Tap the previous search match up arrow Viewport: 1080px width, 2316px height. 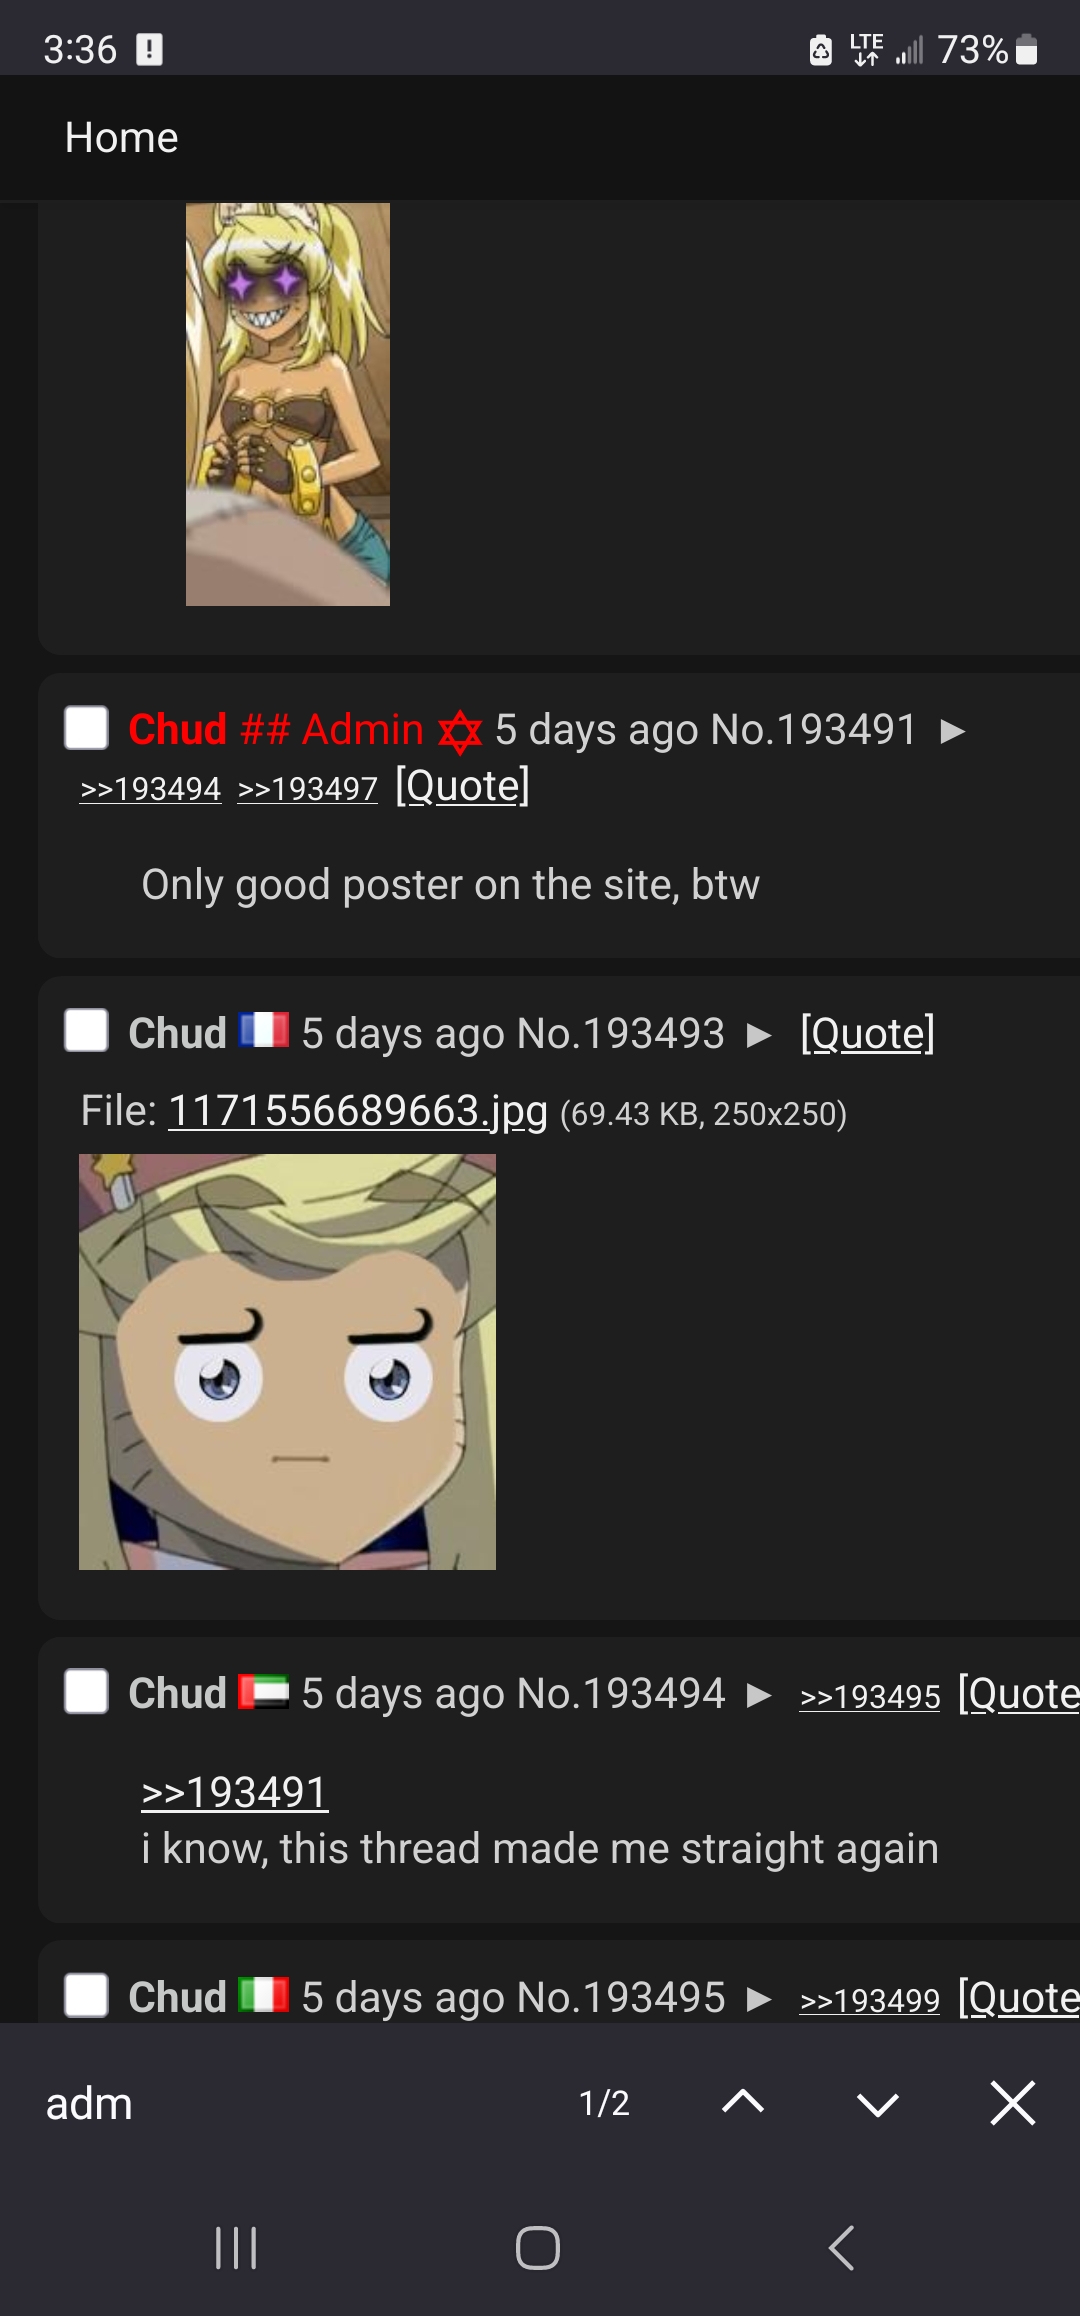[743, 2102]
